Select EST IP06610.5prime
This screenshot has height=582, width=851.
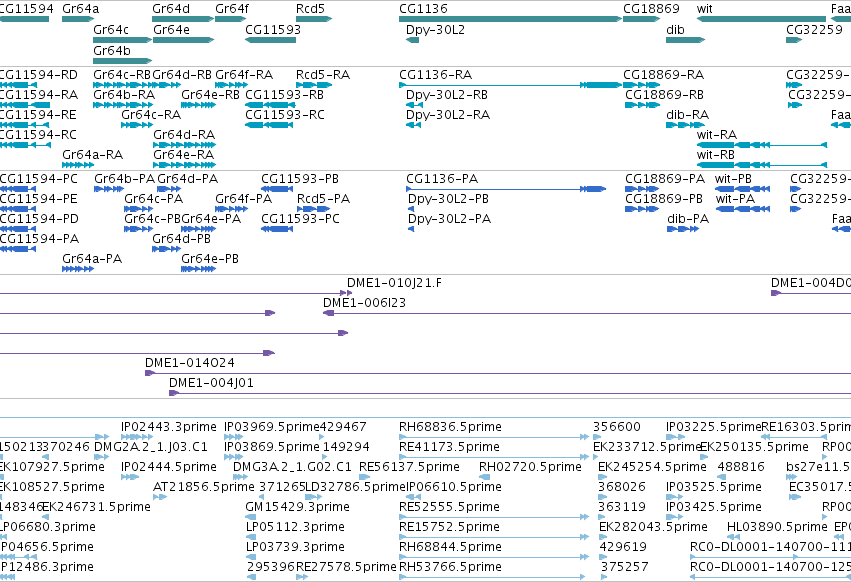414,497
